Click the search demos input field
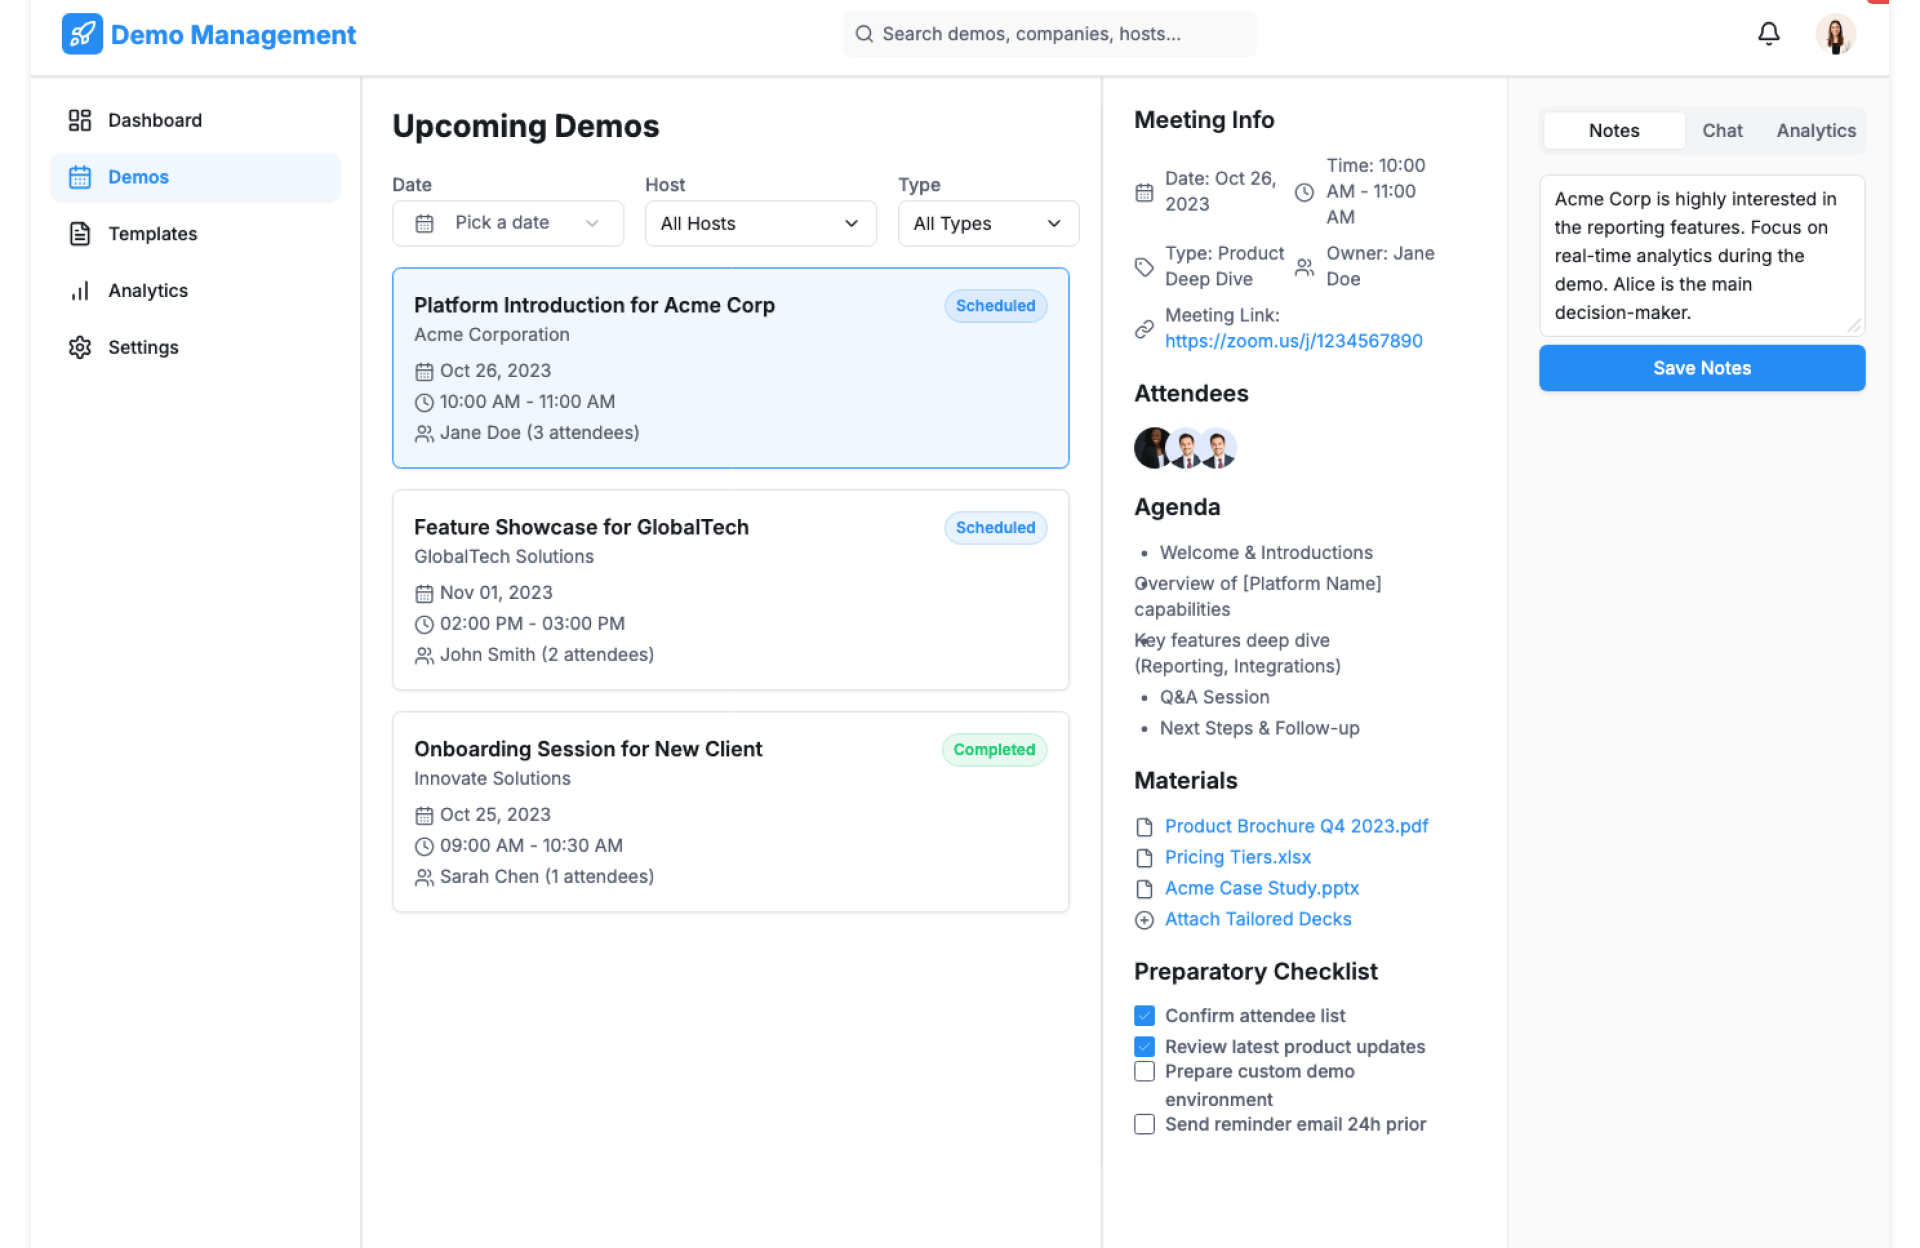Image resolution: width=1920 pixels, height=1248 pixels. [x=1050, y=34]
